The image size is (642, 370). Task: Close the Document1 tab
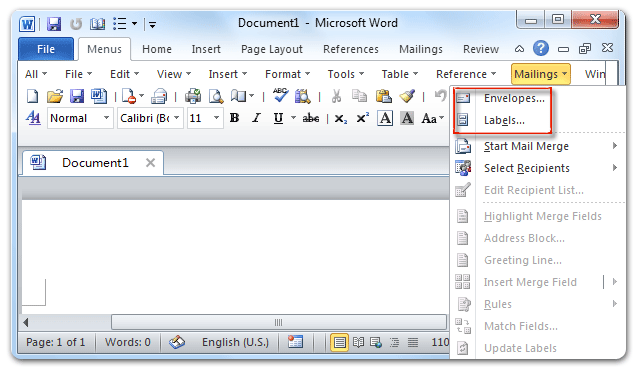tap(150, 163)
